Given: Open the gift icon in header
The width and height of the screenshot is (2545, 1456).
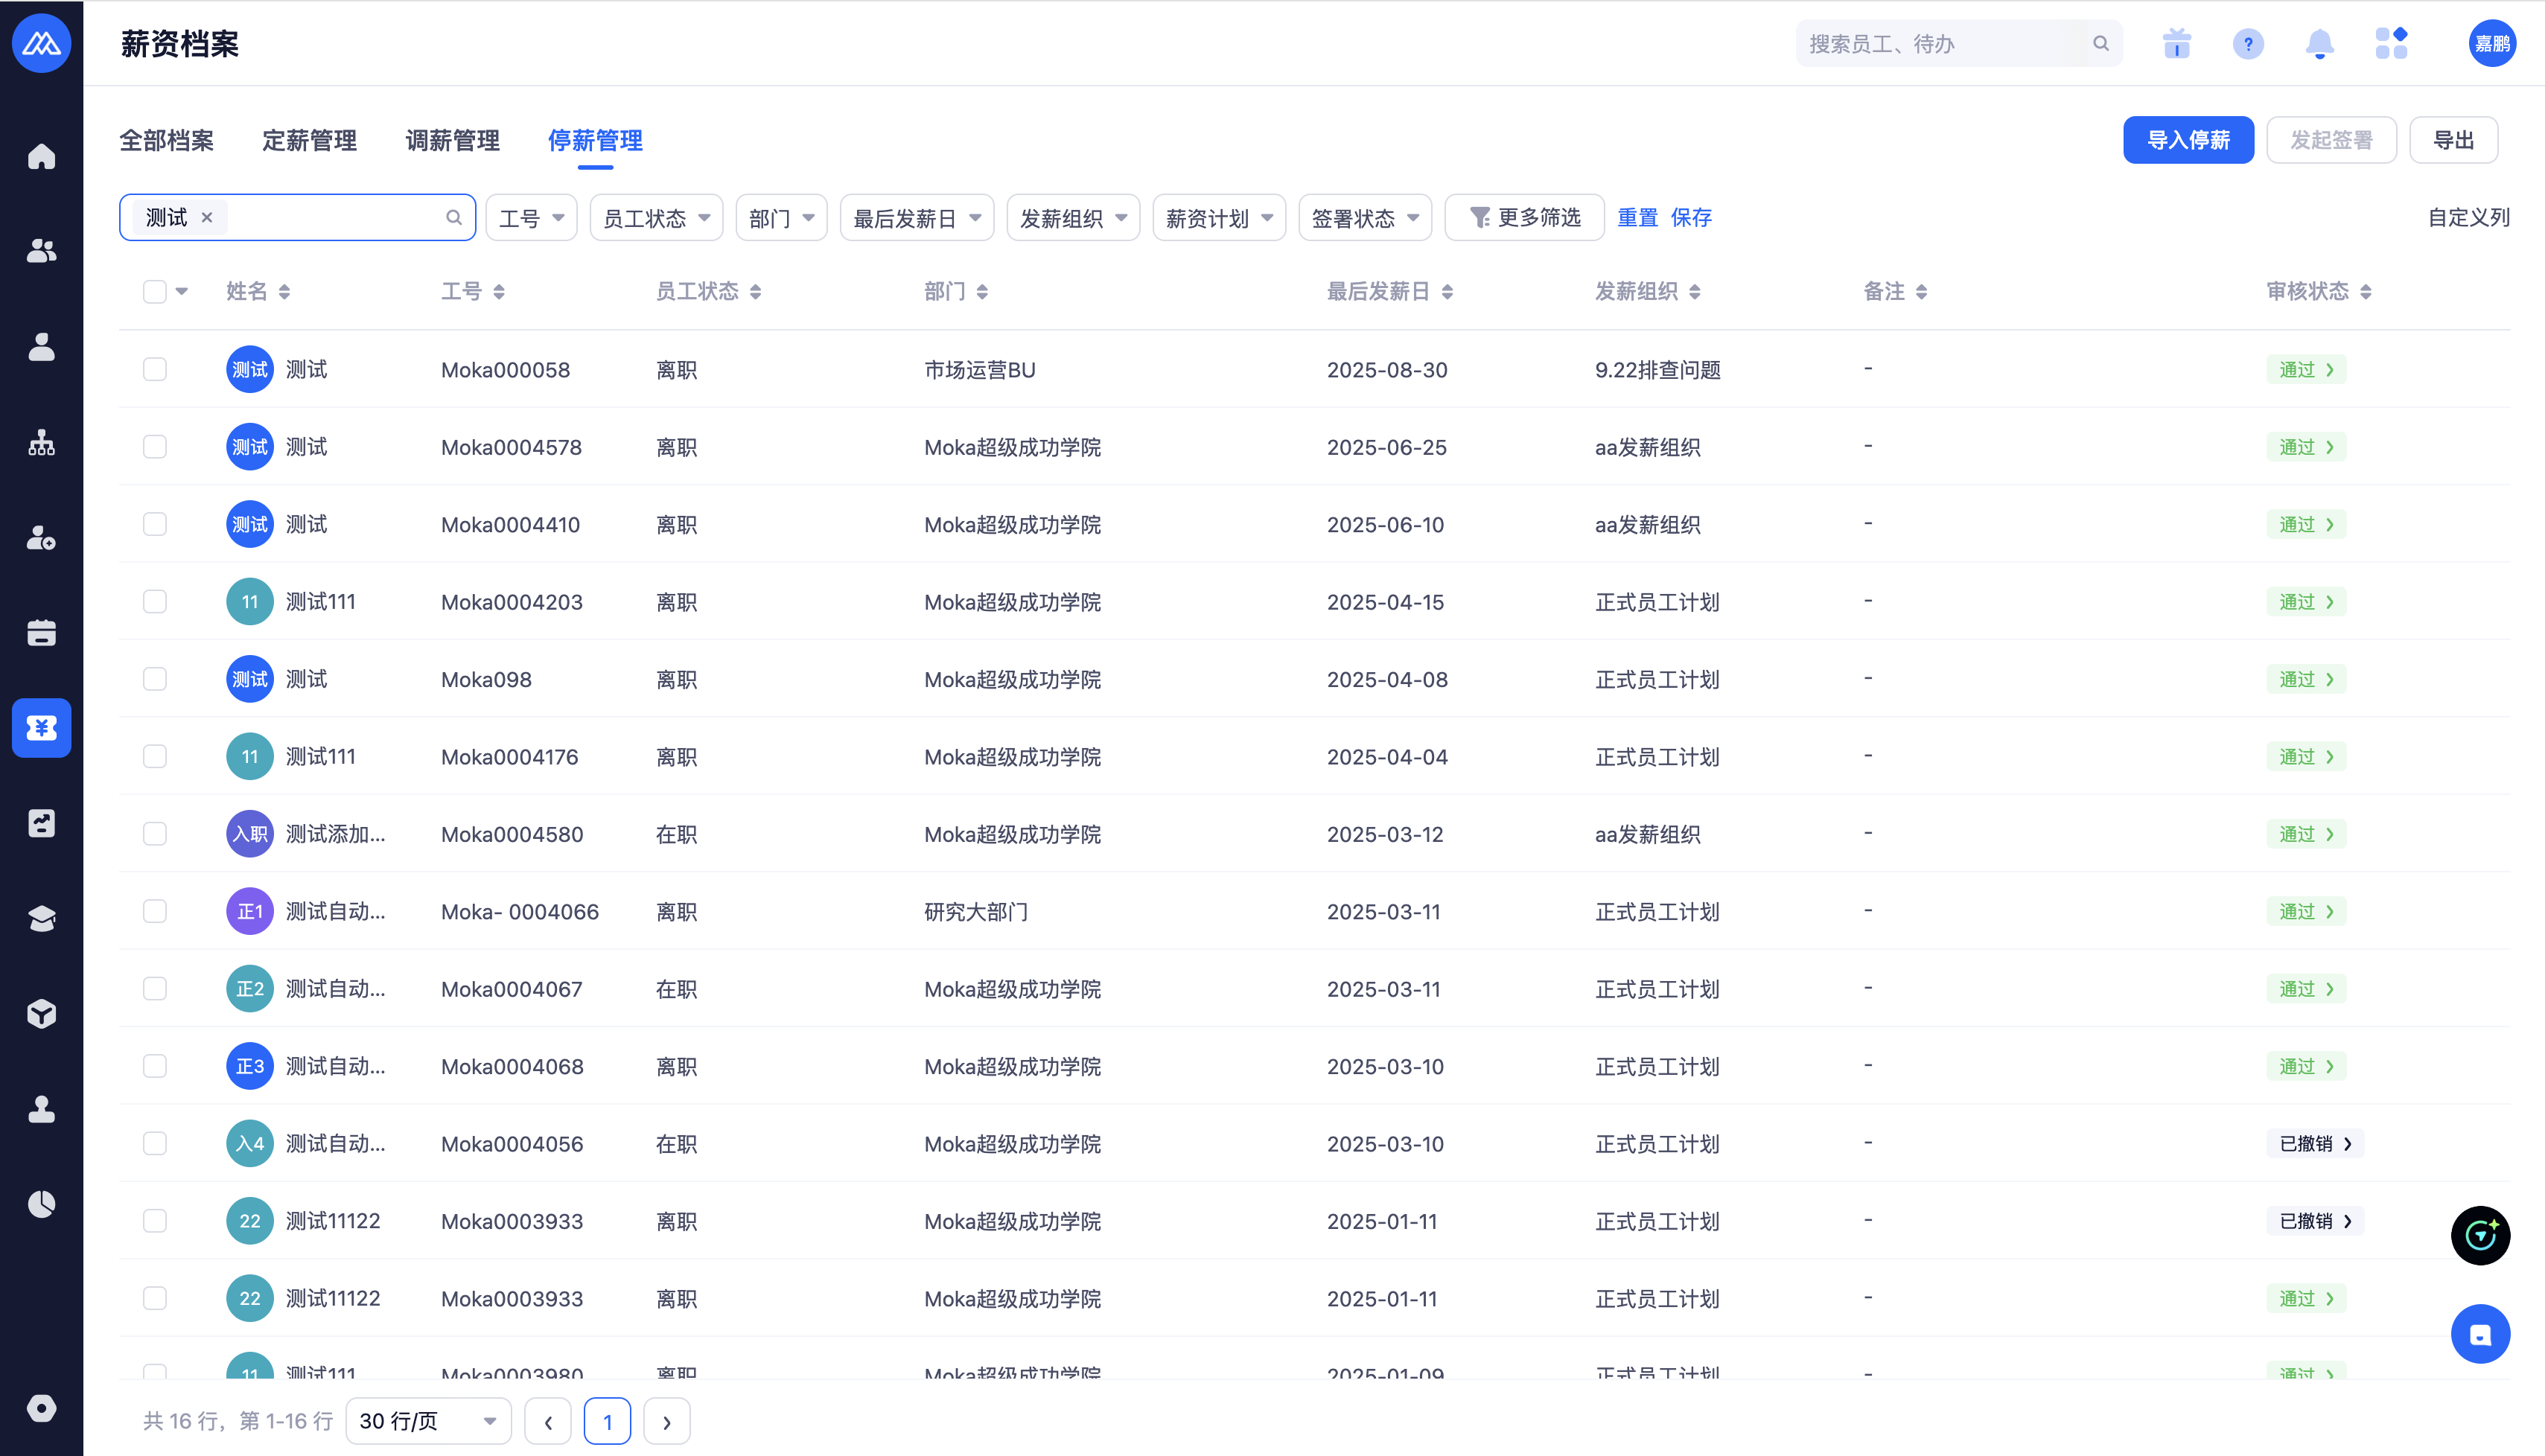Looking at the screenshot, I should pos(2176,44).
